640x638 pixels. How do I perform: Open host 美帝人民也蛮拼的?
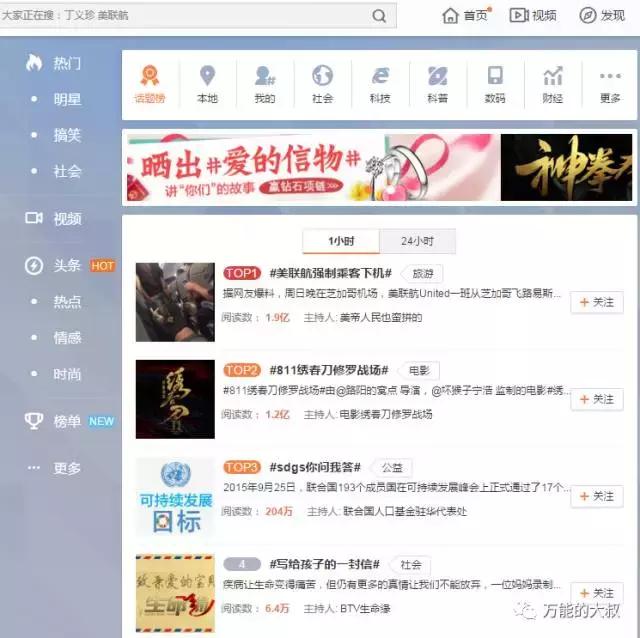coord(380,318)
